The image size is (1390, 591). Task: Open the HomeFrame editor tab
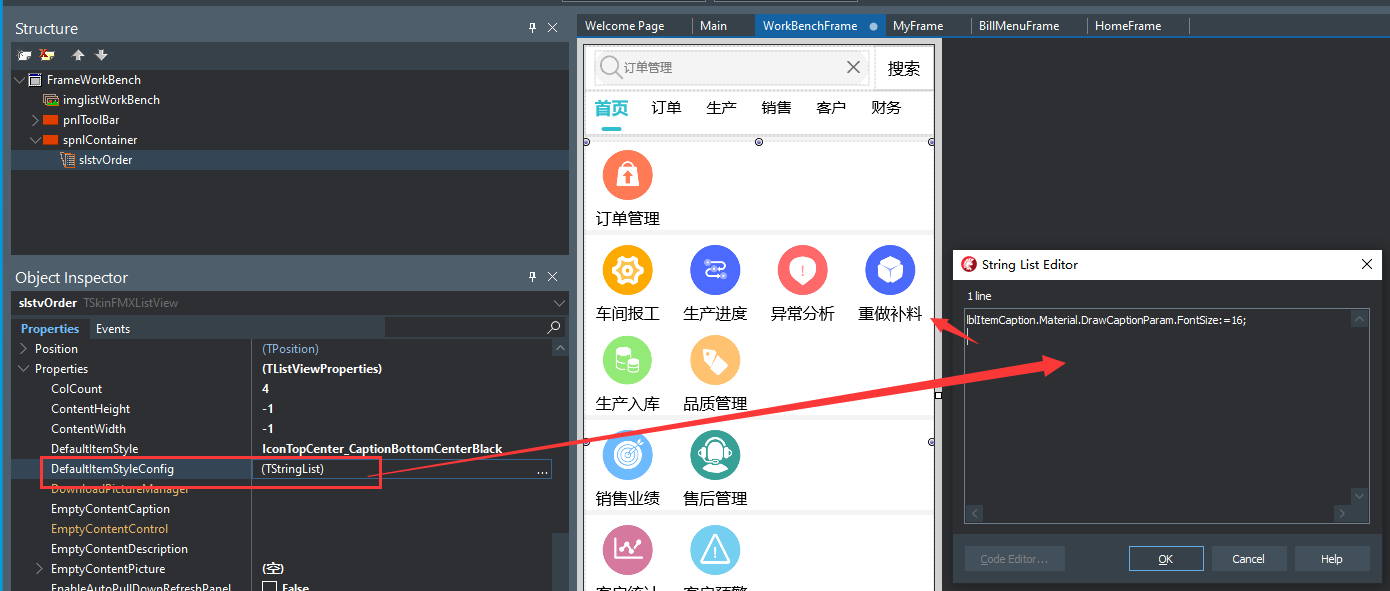coord(1128,26)
